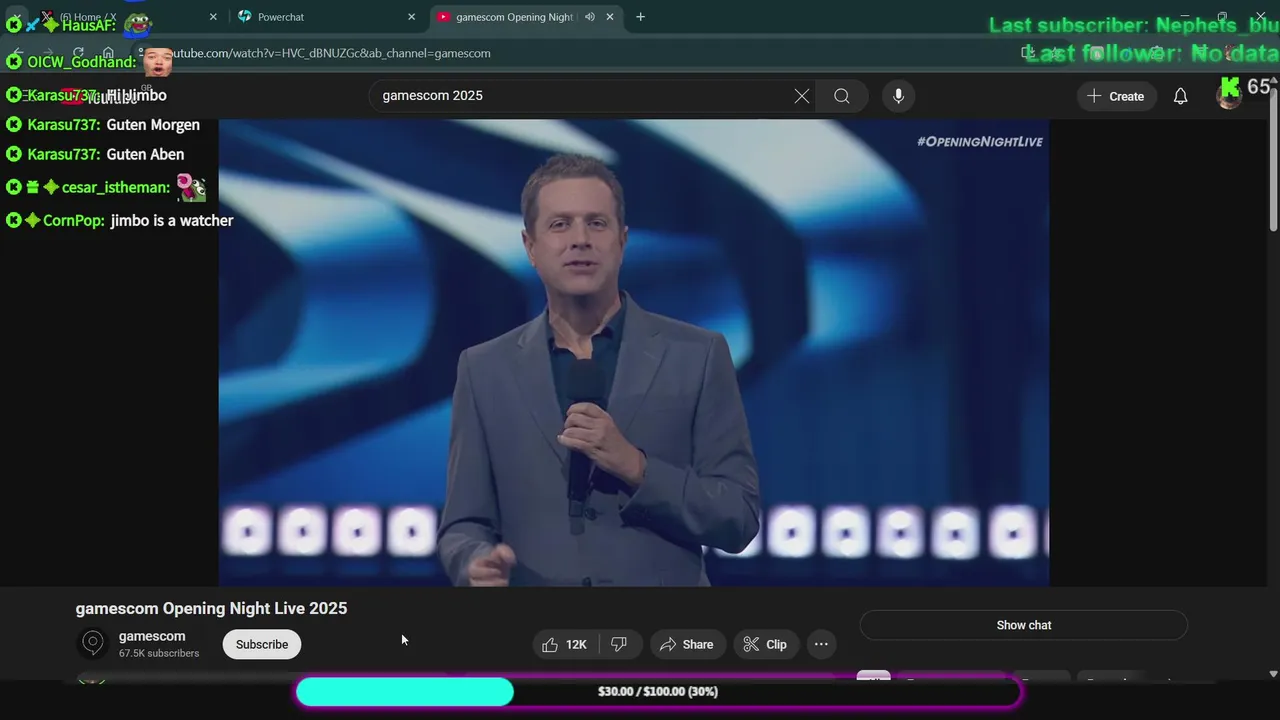The height and width of the screenshot is (720, 1280).
Task: Close the gamescom Opening Night tab
Action: tap(610, 17)
